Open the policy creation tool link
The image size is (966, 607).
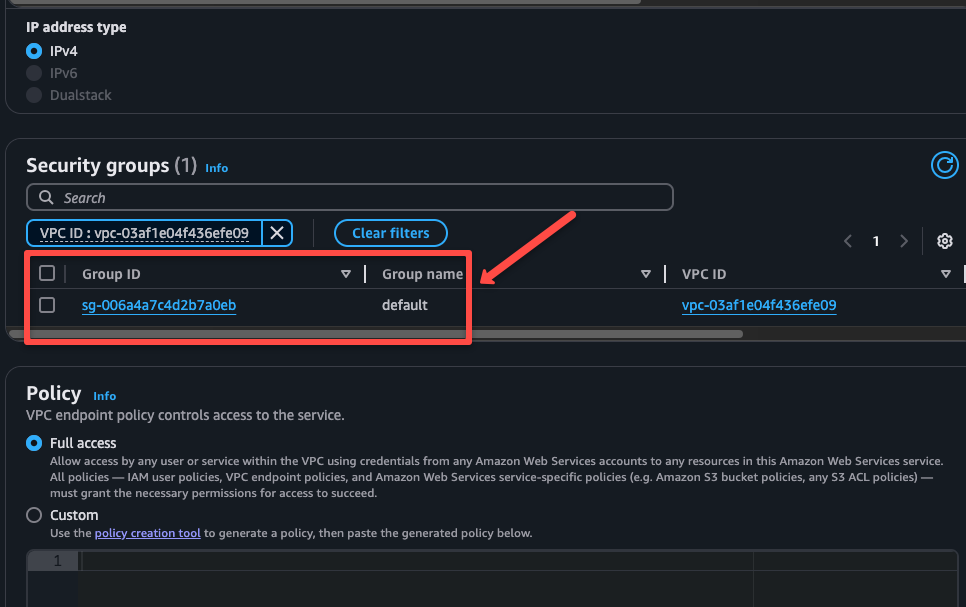(x=147, y=533)
